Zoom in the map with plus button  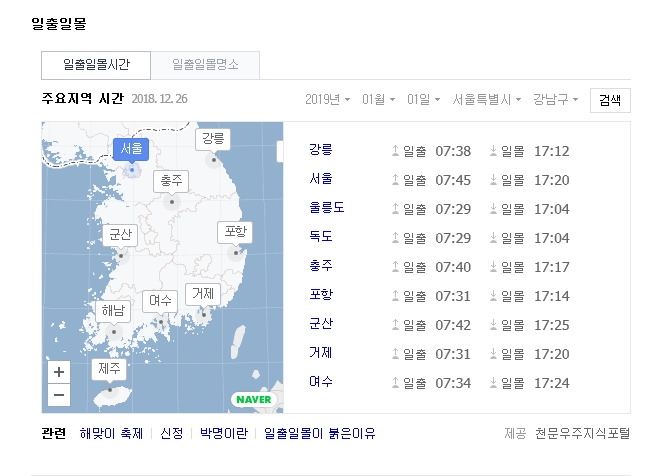pos(59,372)
